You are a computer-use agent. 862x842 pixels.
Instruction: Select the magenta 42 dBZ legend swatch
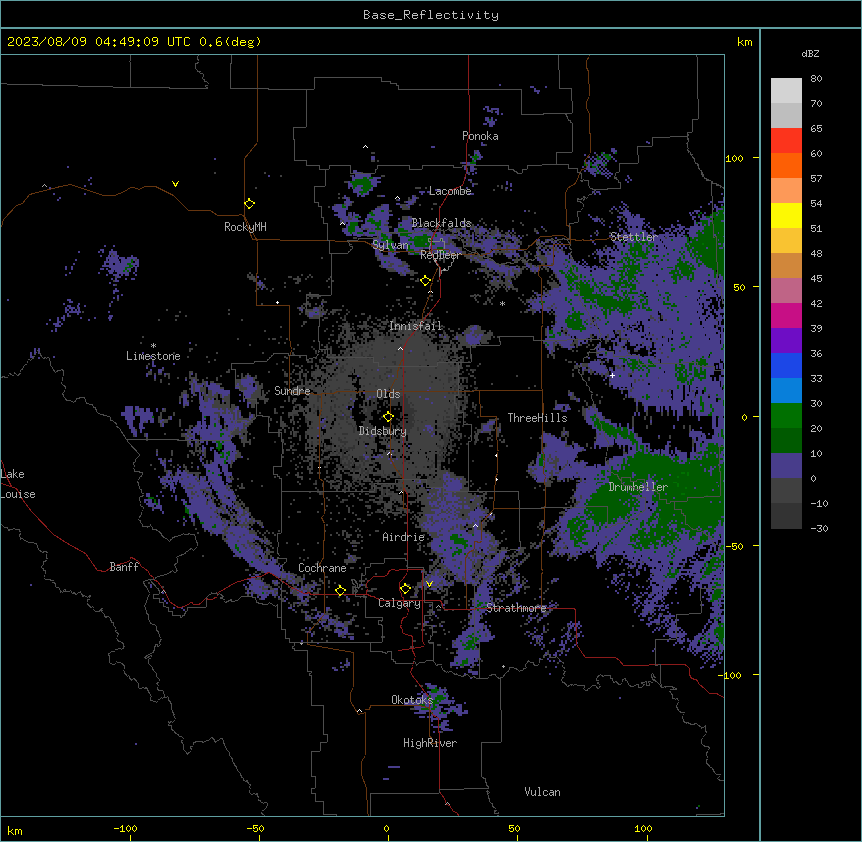coord(786,316)
